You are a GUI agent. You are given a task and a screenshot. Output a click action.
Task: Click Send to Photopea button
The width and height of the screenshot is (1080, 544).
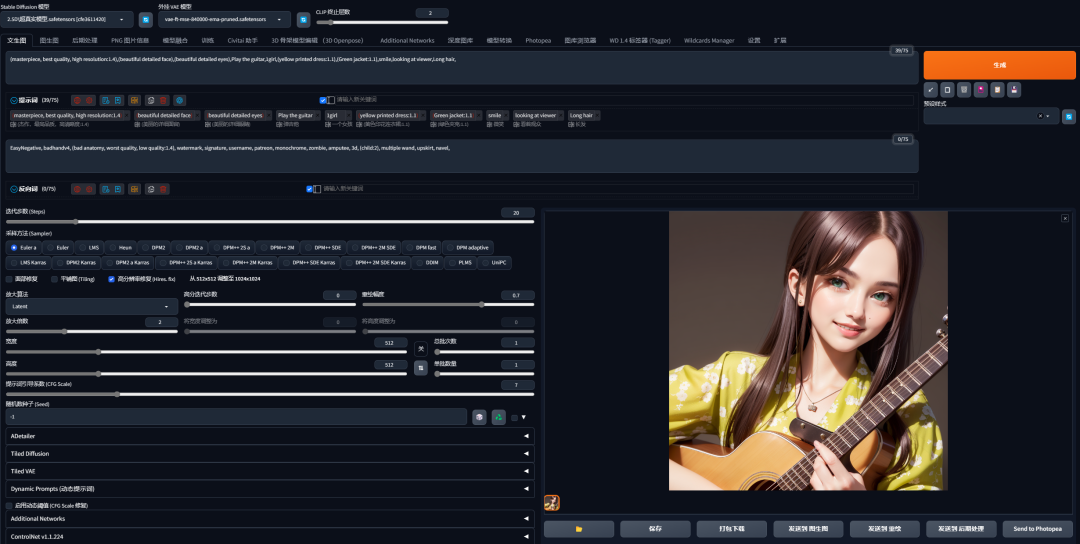[x=1037, y=529]
